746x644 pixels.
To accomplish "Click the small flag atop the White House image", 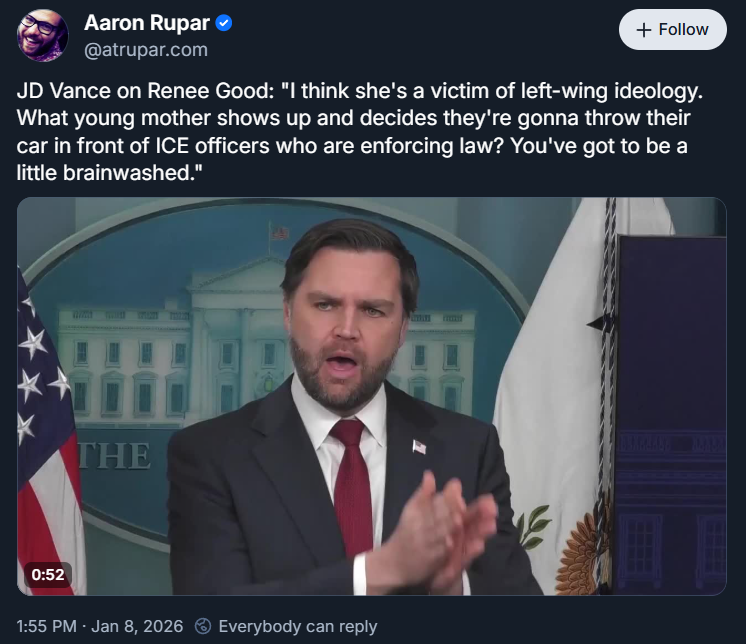I will point(281,233).
